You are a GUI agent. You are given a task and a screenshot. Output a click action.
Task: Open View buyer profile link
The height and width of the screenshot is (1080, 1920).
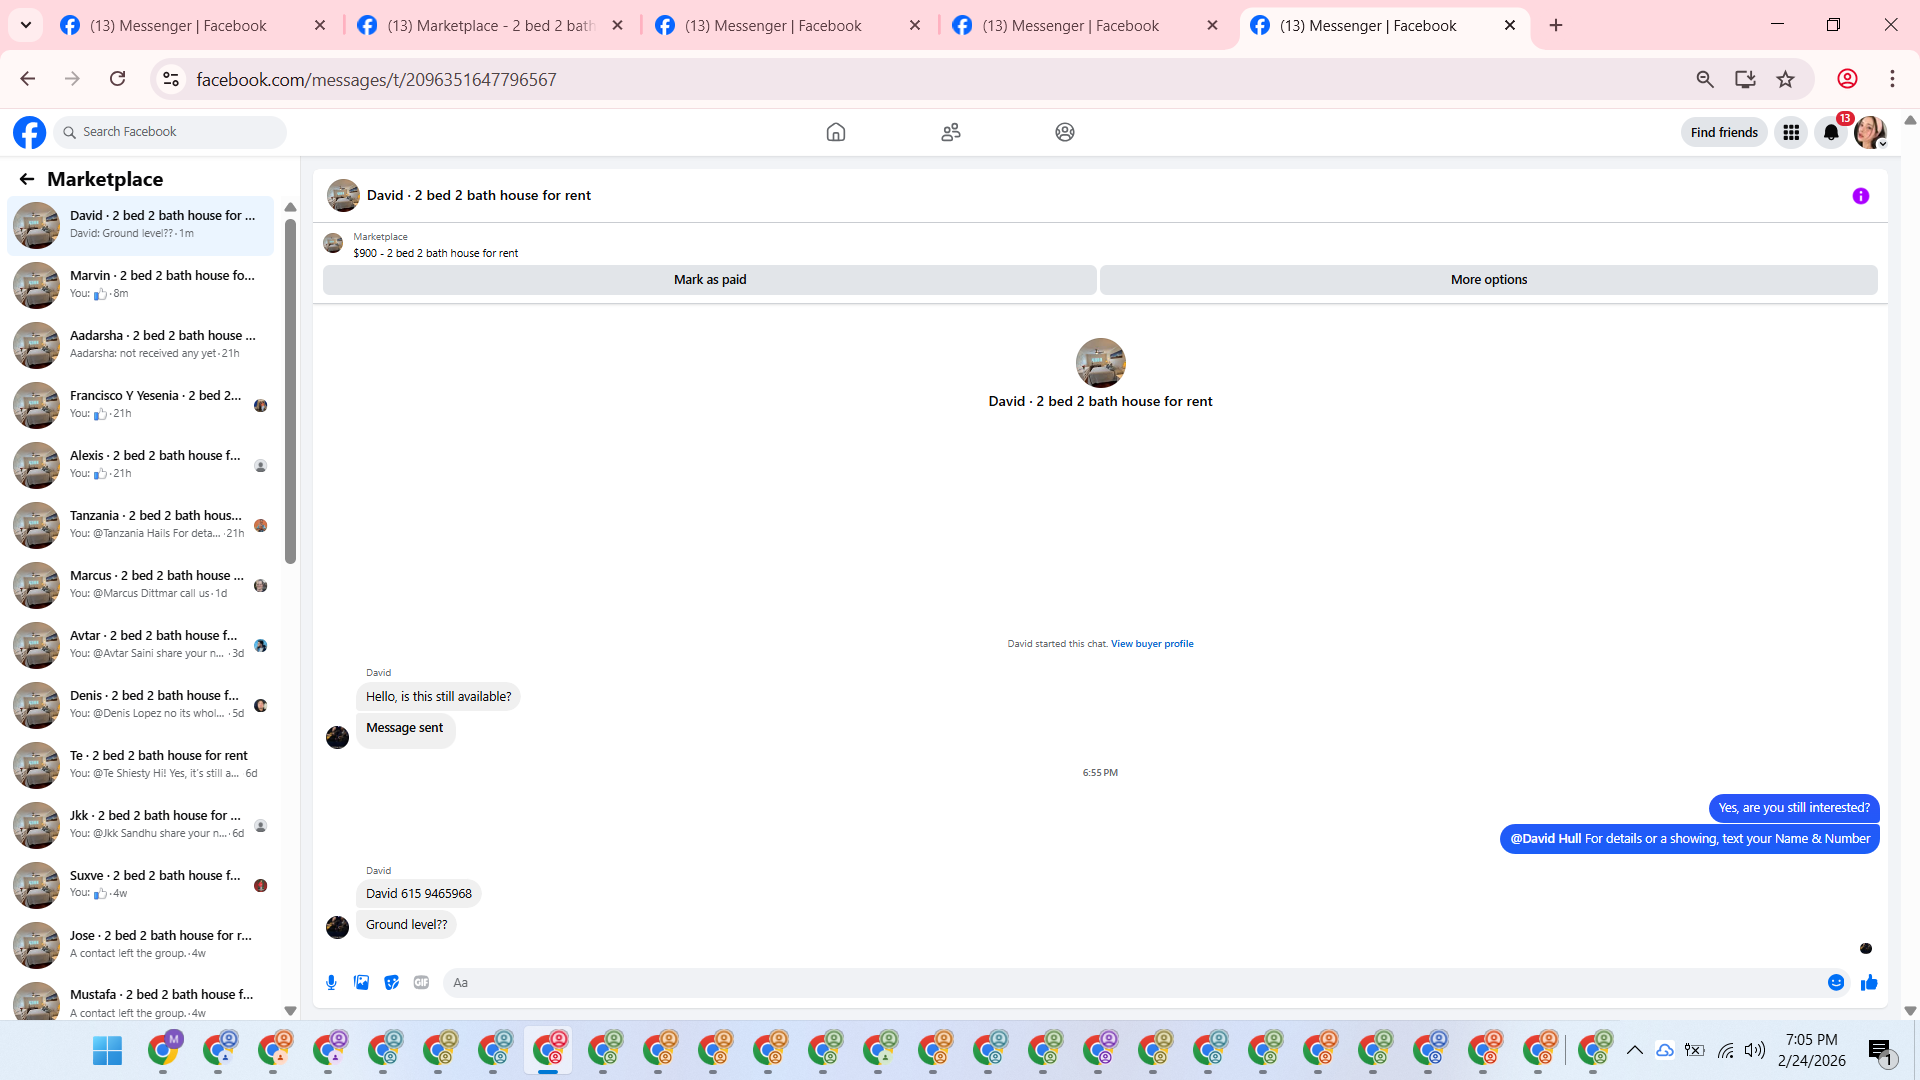tap(1152, 644)
